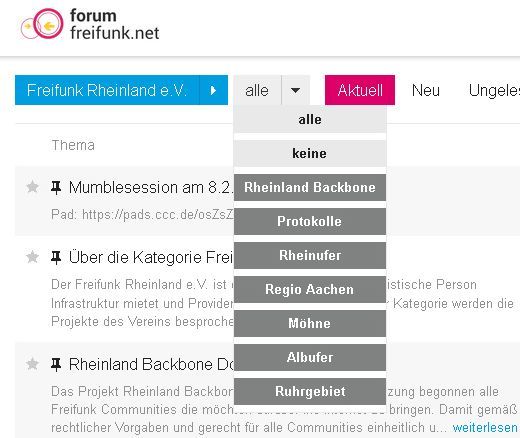Star the Mumblesession topic
The width and height of the screenshot is (520, 438).
(32, 187)
